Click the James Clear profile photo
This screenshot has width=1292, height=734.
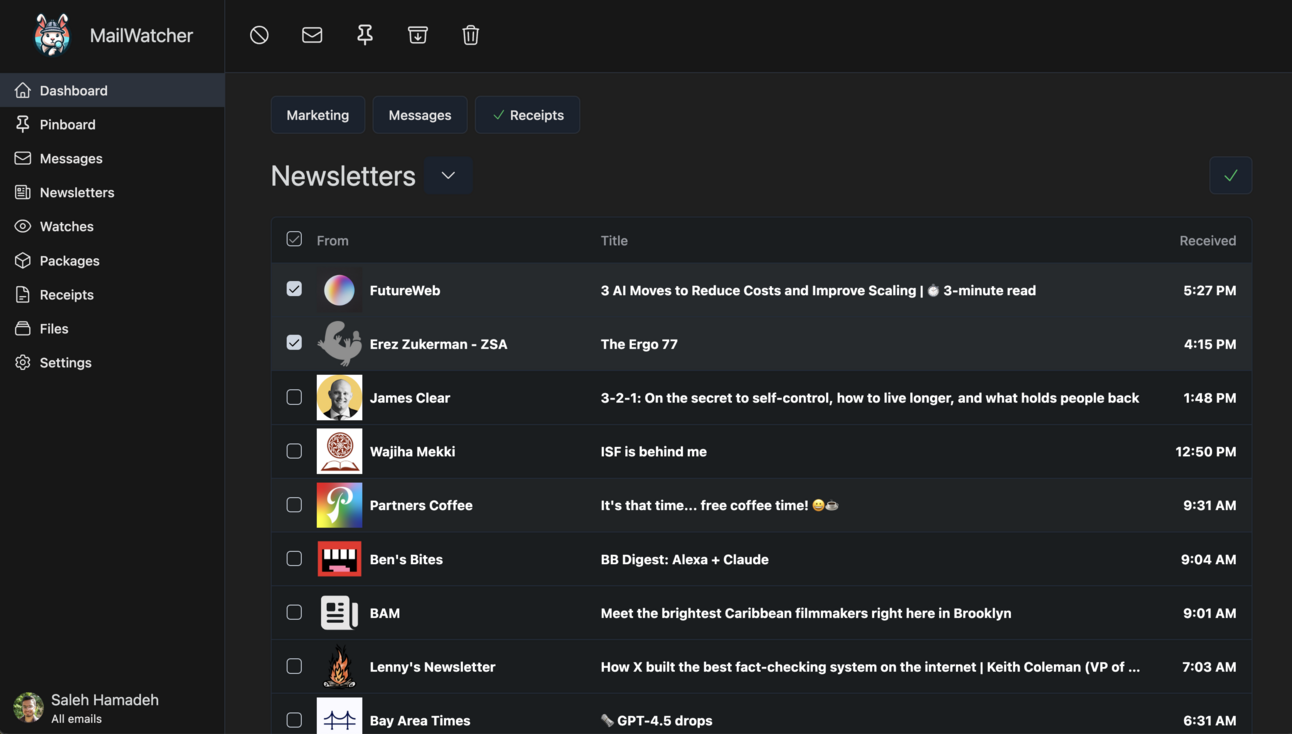pos(339,398)
